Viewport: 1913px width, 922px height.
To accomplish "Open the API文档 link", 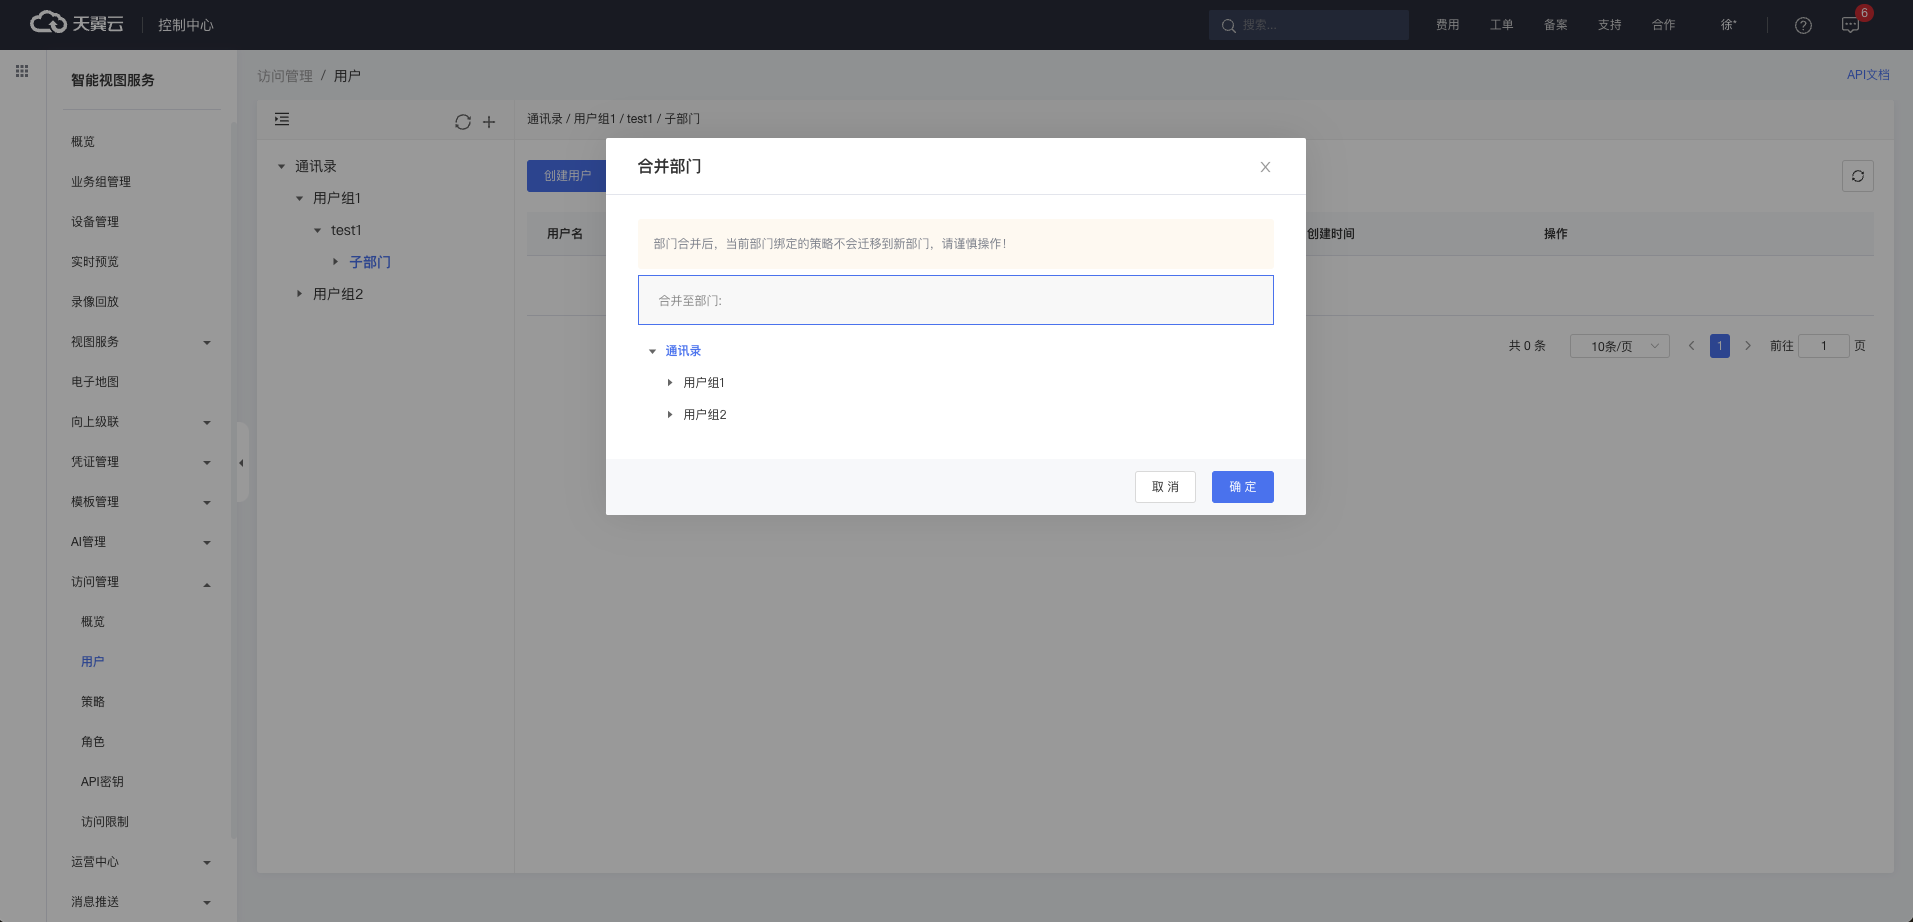I will [1867, 75].
